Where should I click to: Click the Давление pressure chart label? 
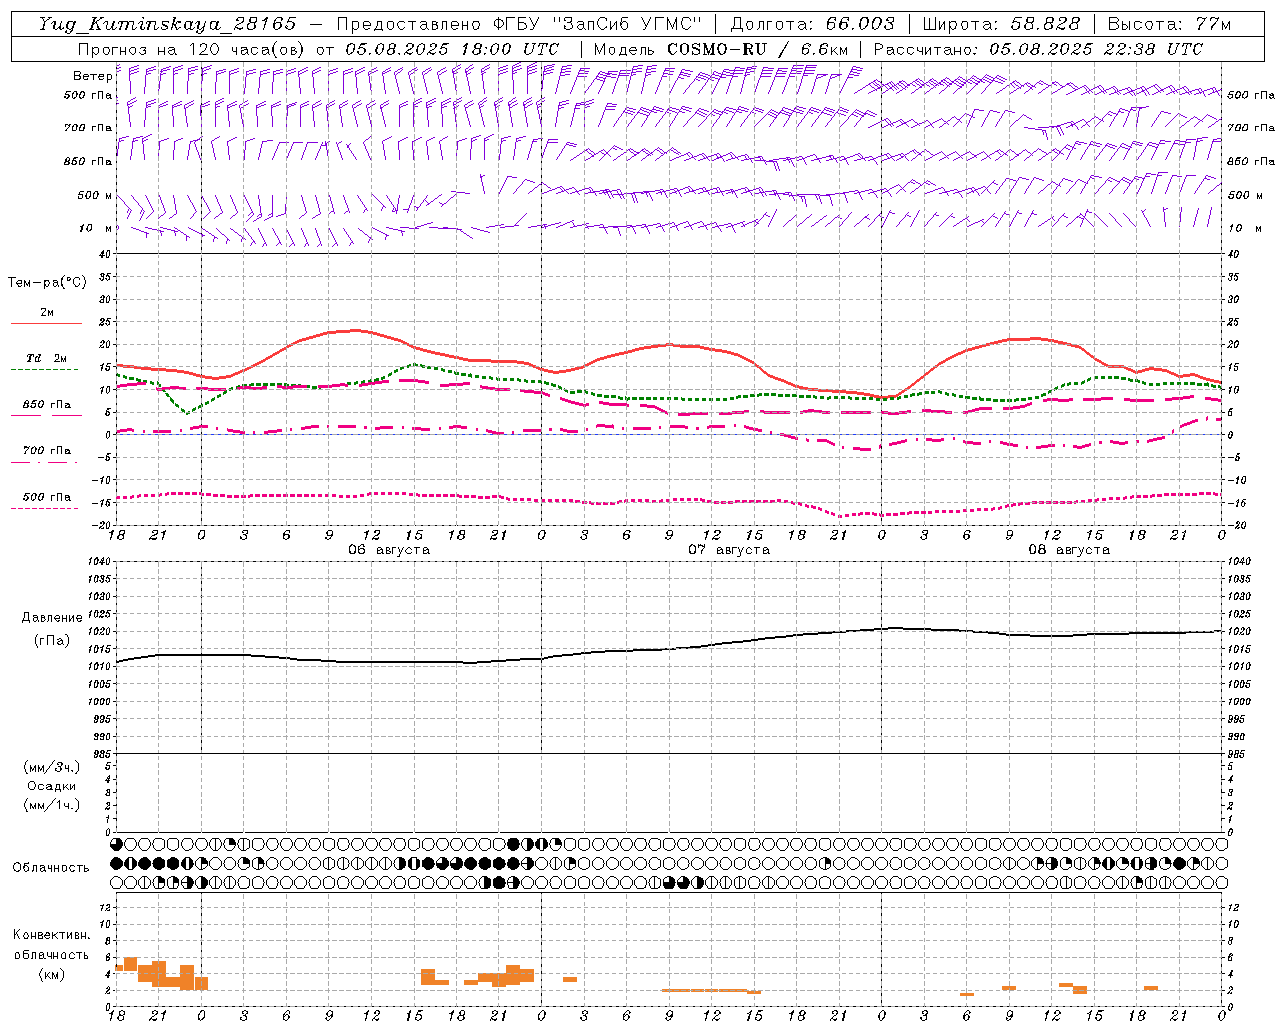point(52,618)
